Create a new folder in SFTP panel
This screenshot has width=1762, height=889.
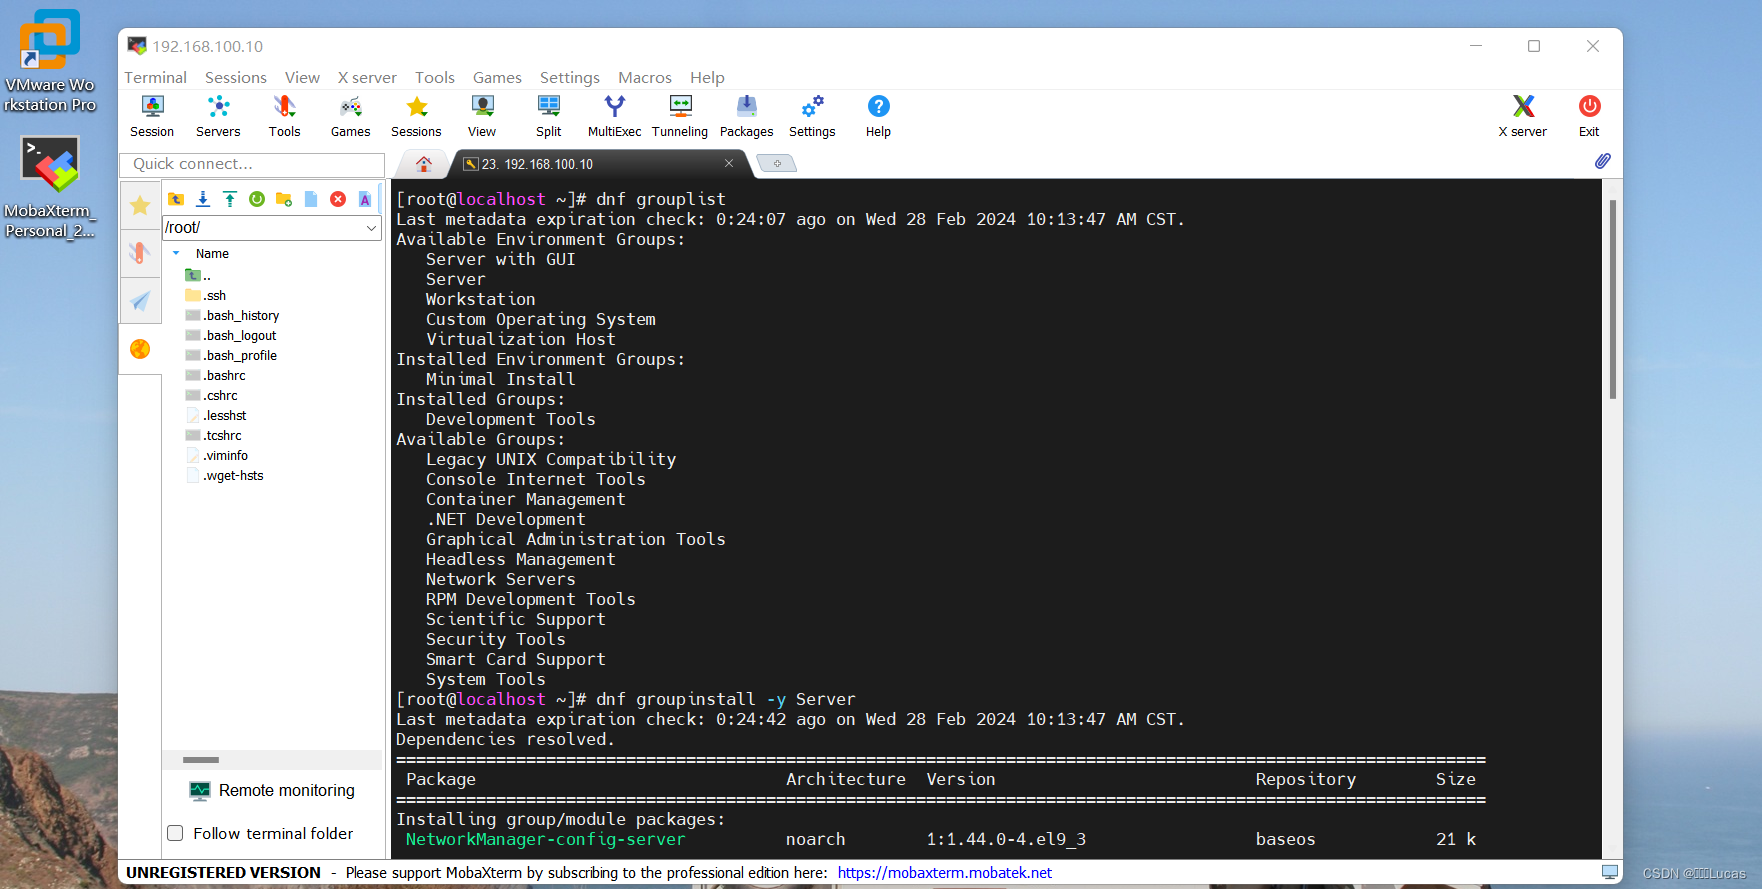(284, 199)
